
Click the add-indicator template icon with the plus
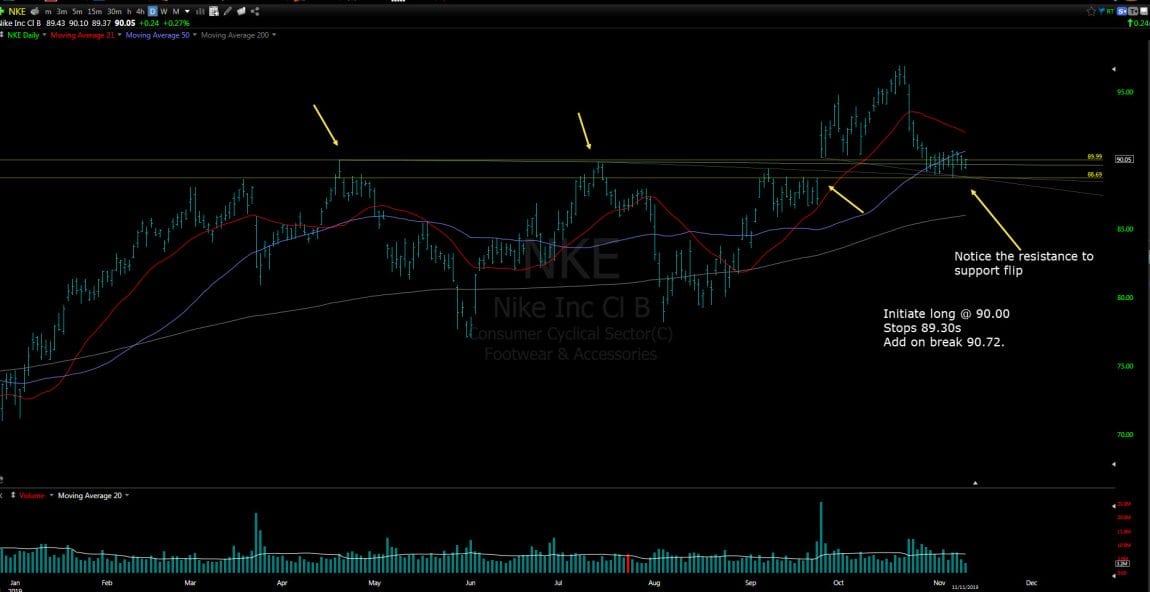click(213, 12)
